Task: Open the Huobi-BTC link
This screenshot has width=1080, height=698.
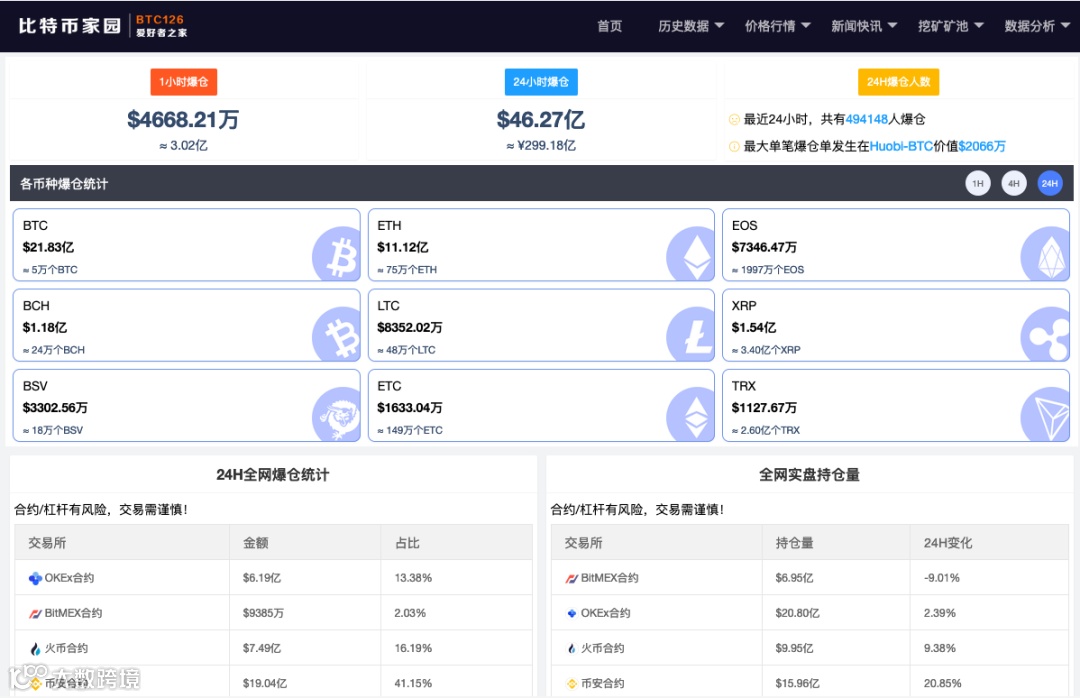Action: (x=901, y=146)
